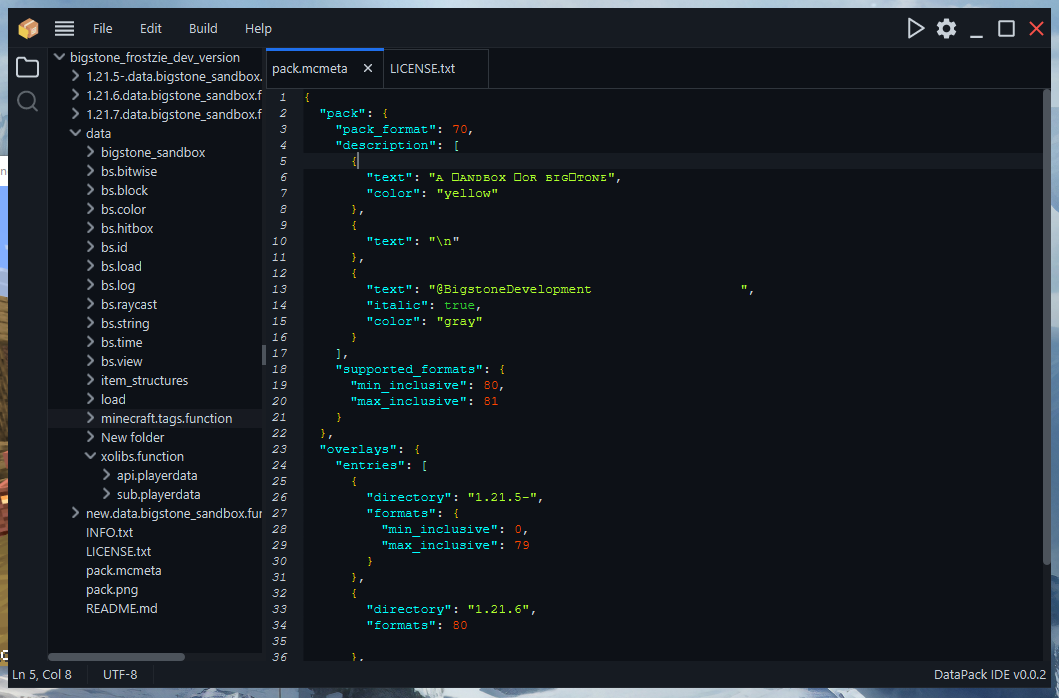Expand the bs.hitbox folder
1059x698 pixels.
coord(91,228)
